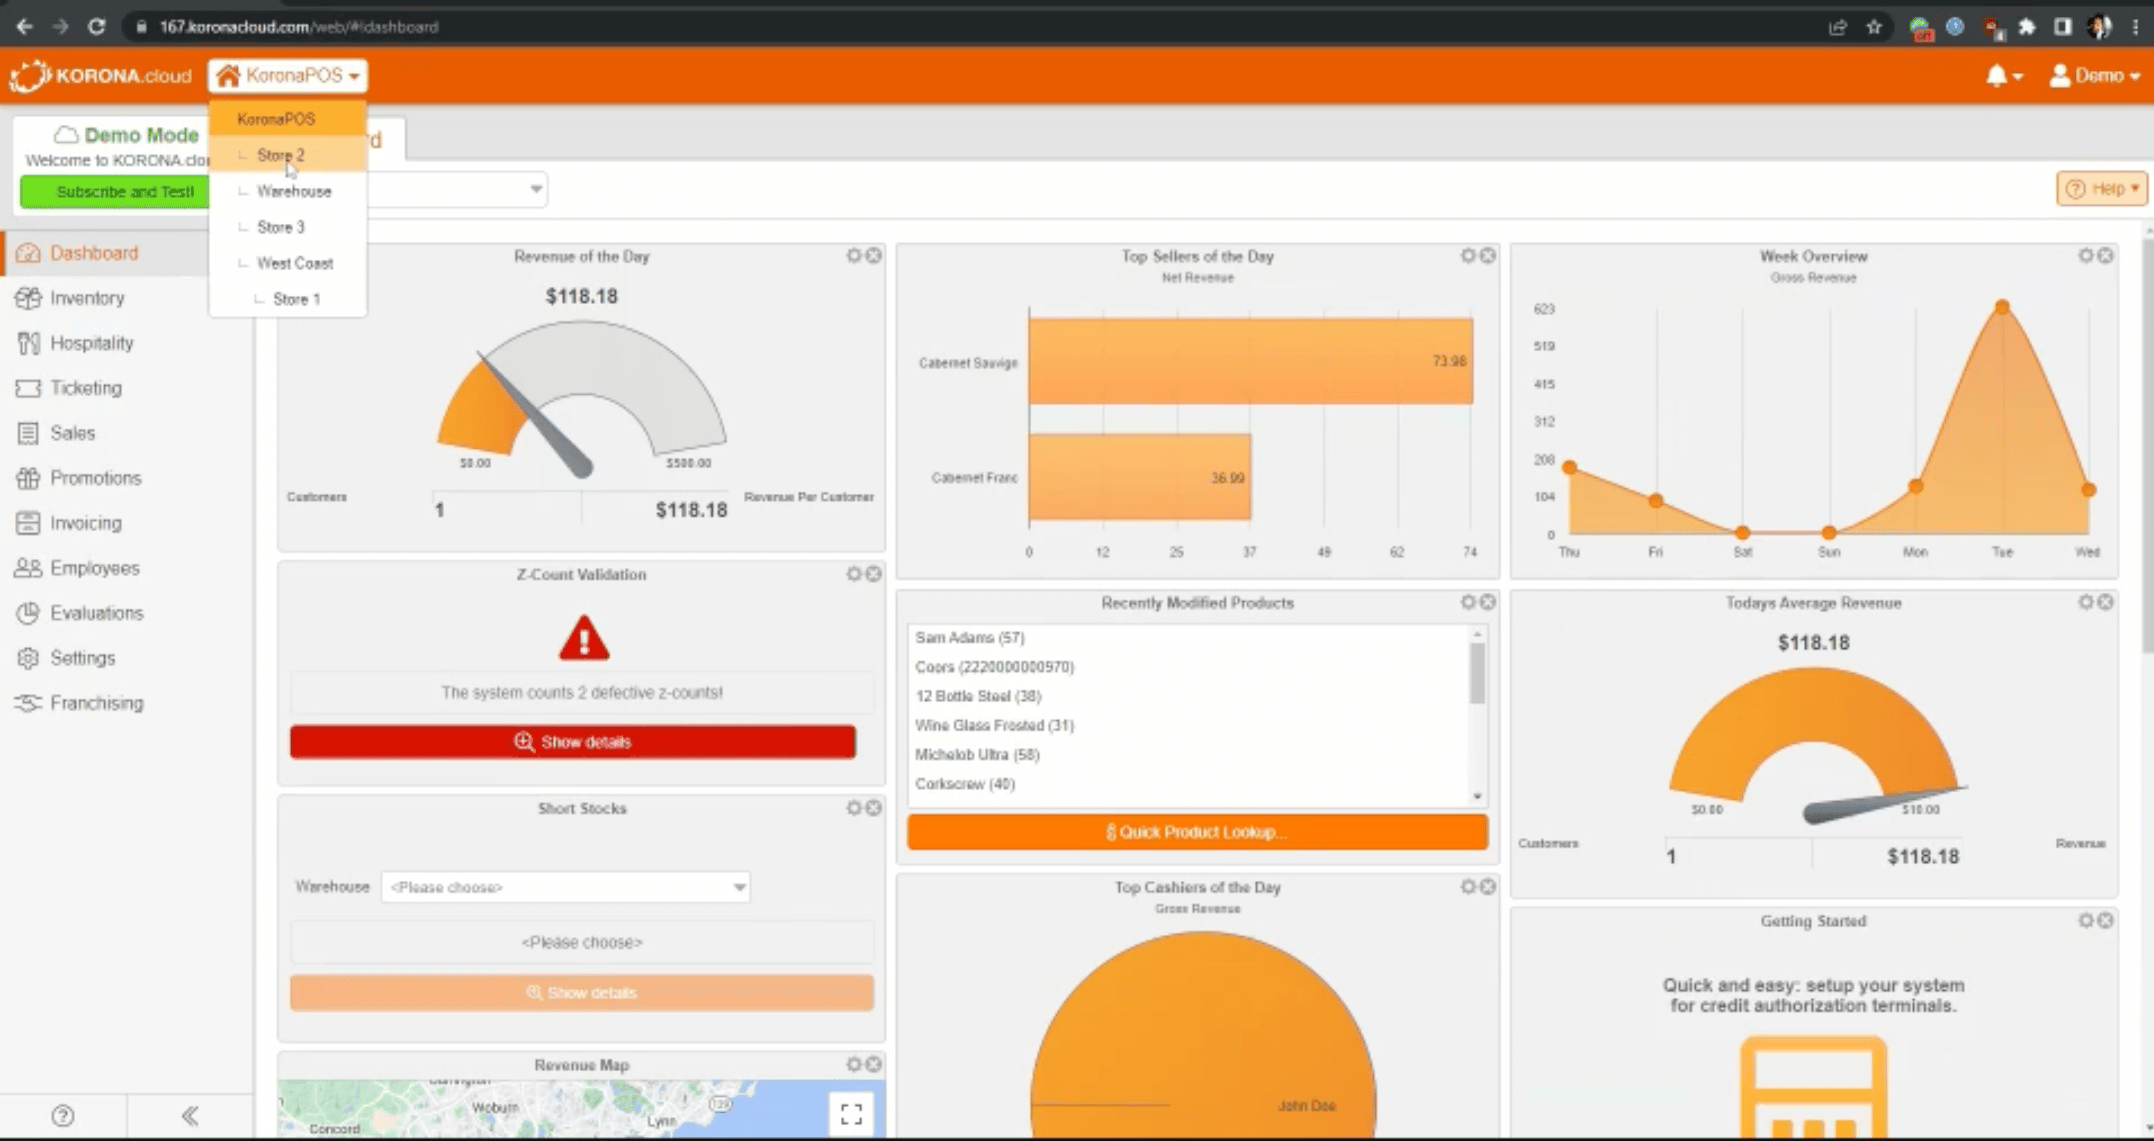Open Franchising section in the sidebar
The width and height of the screenshot is (2154, 1141).
96,703
